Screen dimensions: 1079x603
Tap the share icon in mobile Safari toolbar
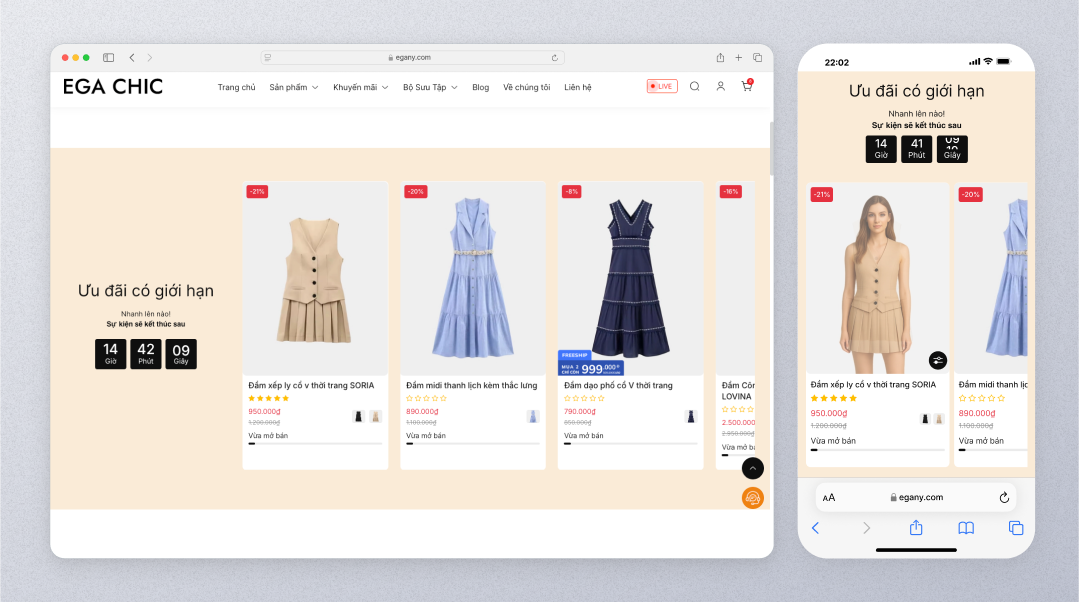916,528
